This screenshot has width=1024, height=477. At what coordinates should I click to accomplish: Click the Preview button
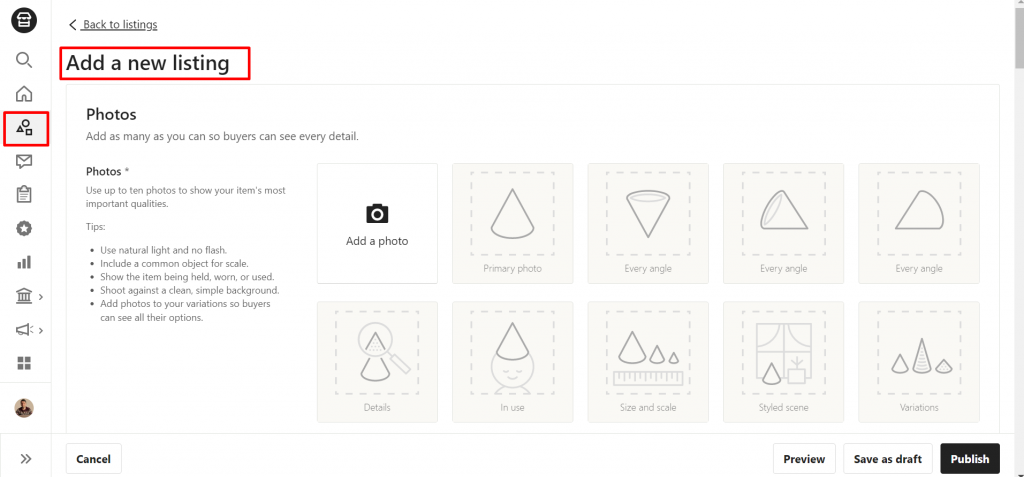click(804, 459)
